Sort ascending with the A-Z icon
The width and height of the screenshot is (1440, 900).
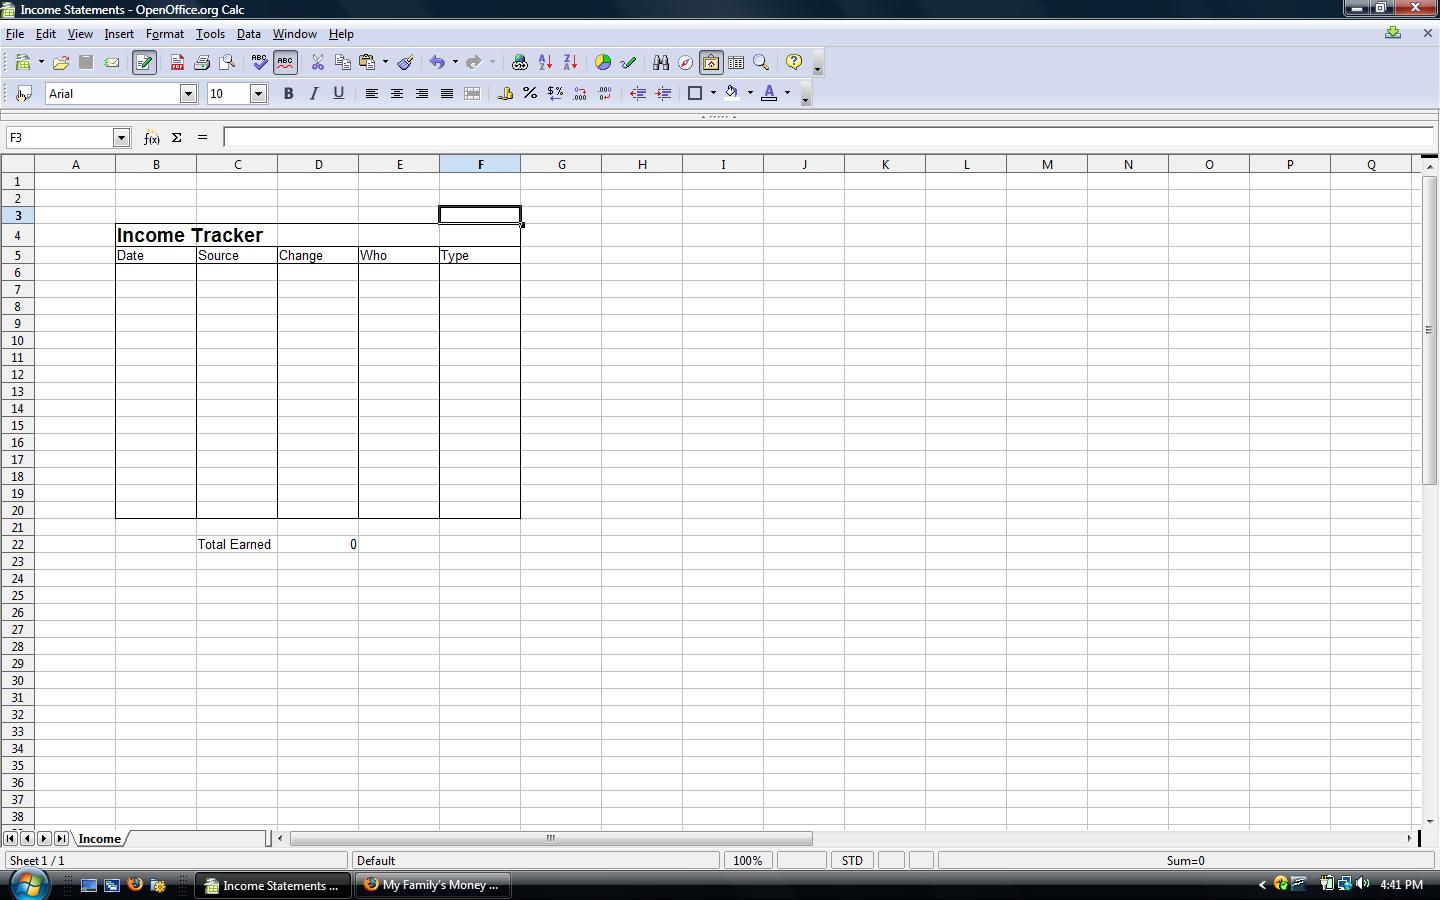tap(545, 62)
